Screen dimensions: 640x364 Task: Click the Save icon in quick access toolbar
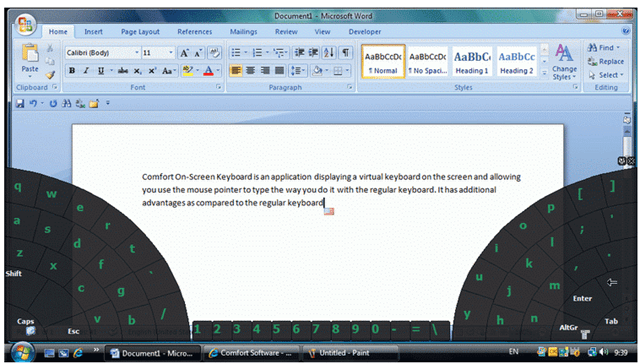(x=20, y=104)
